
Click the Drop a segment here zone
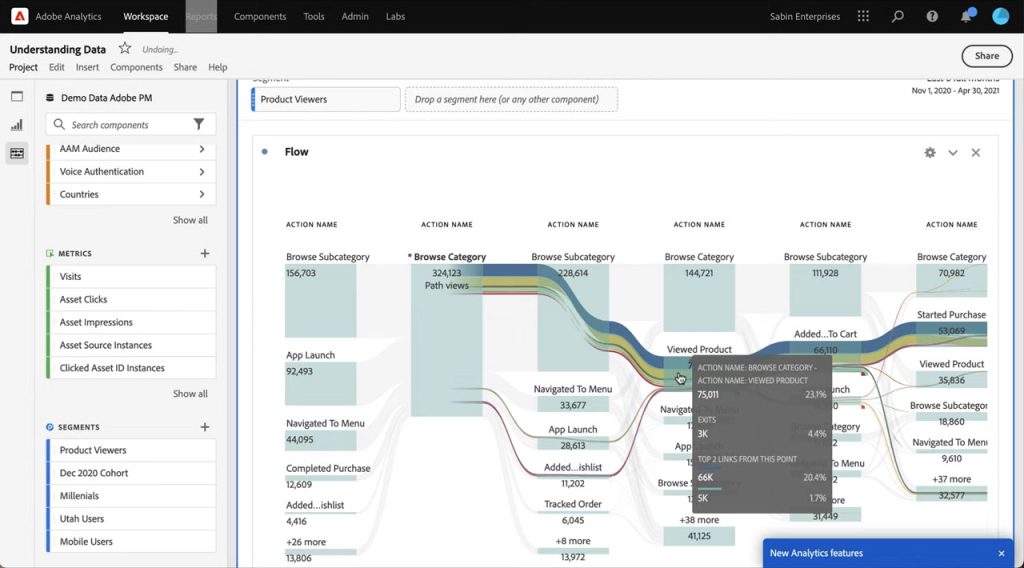[511, 99]
